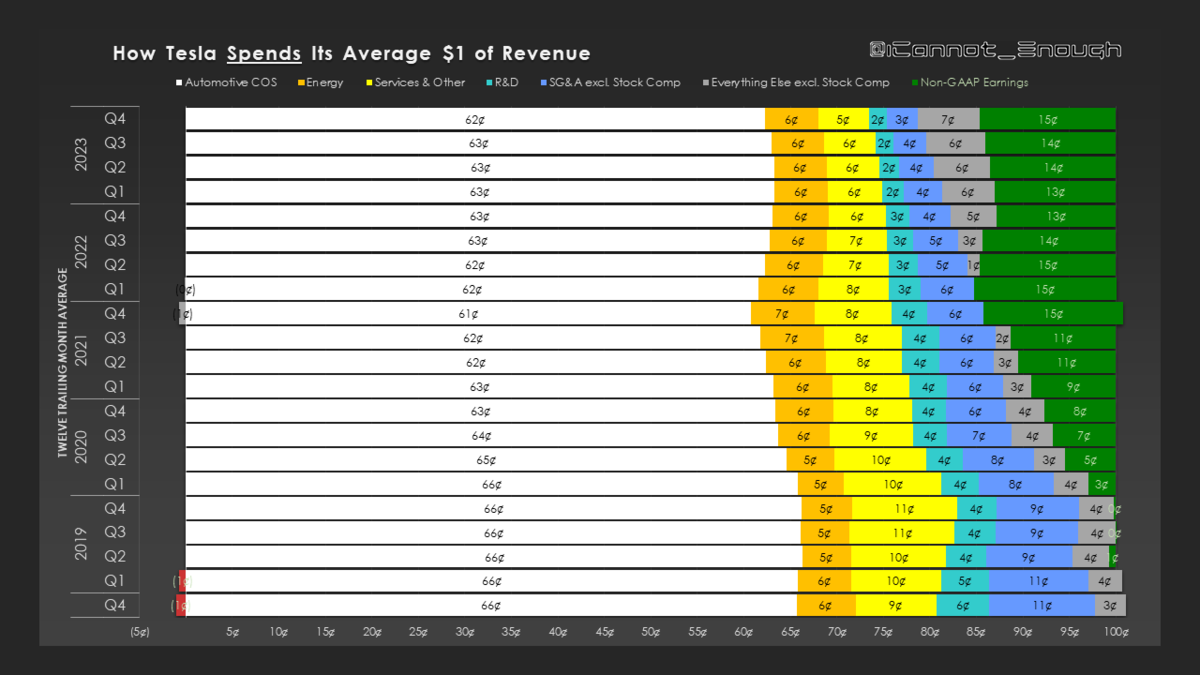The width and height of the screenshot is (1200, 675).
Task: Click the 2020 Q3 yellow 9¢ services segment
Action: tap(871, 436)
